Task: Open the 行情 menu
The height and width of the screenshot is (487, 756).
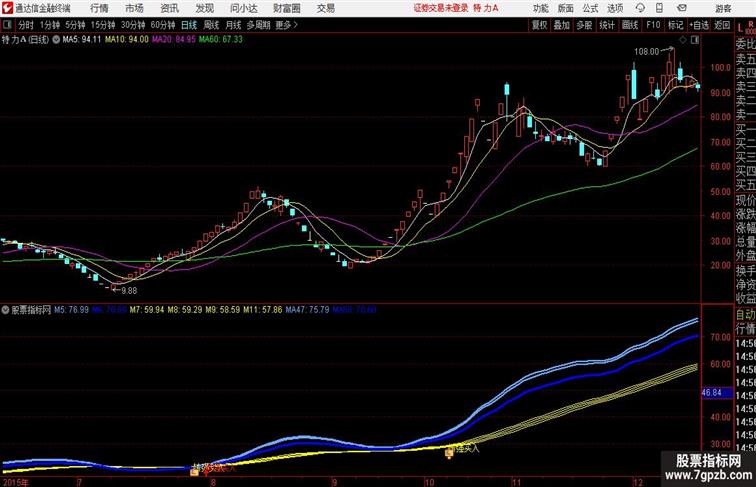Action: coord(99,8)
